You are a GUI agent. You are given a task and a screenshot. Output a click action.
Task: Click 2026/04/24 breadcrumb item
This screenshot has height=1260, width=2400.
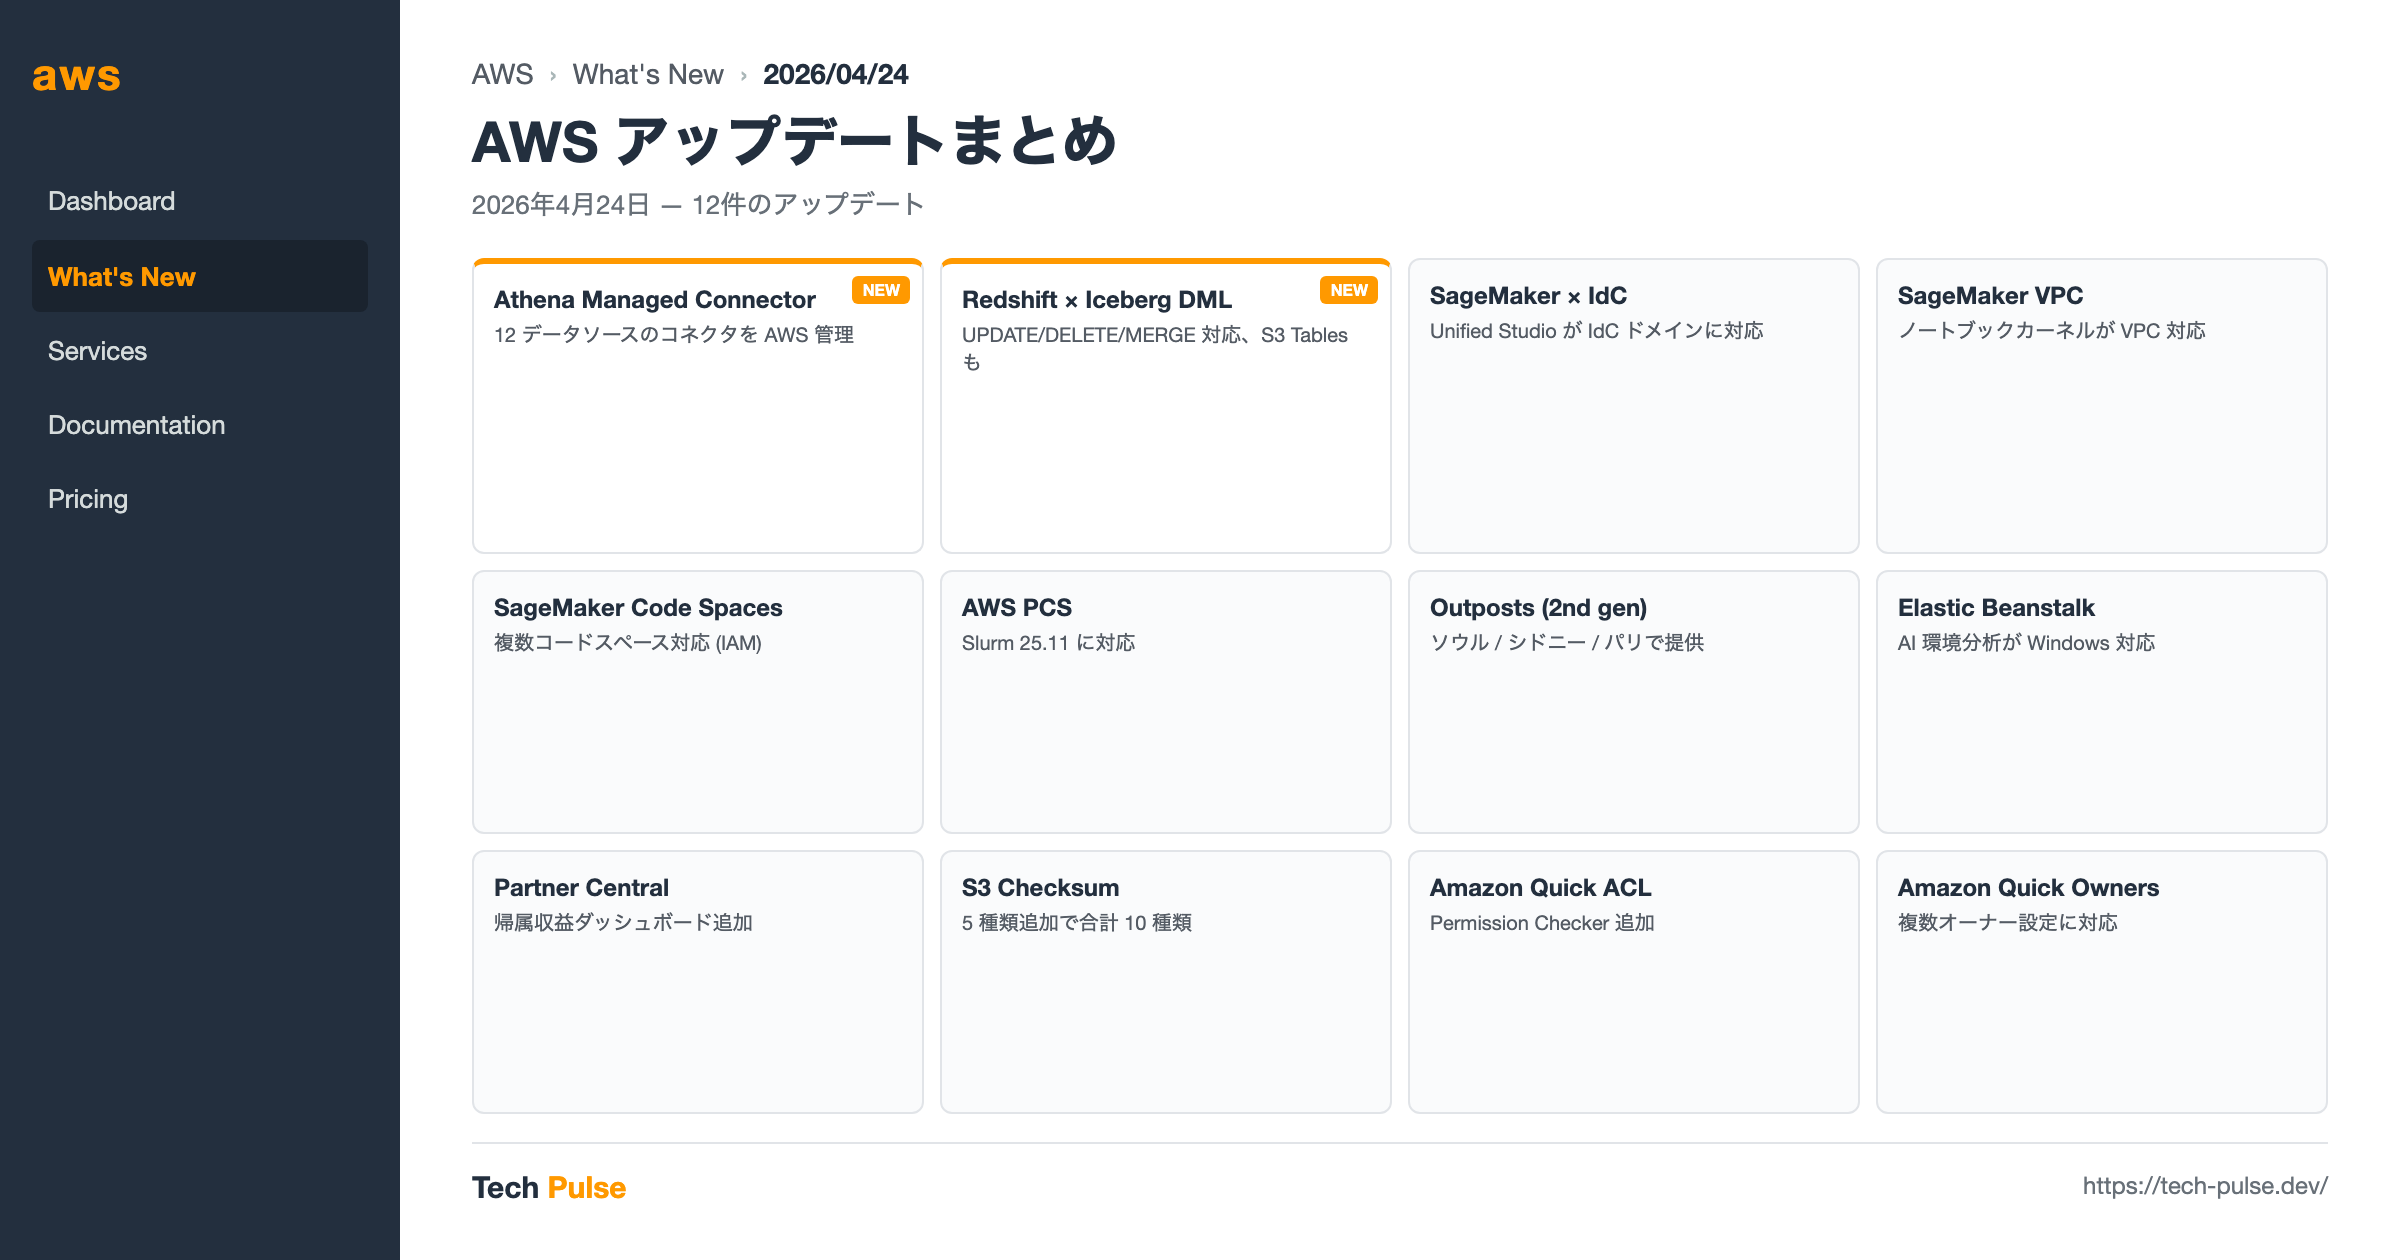tap(835, 75)
